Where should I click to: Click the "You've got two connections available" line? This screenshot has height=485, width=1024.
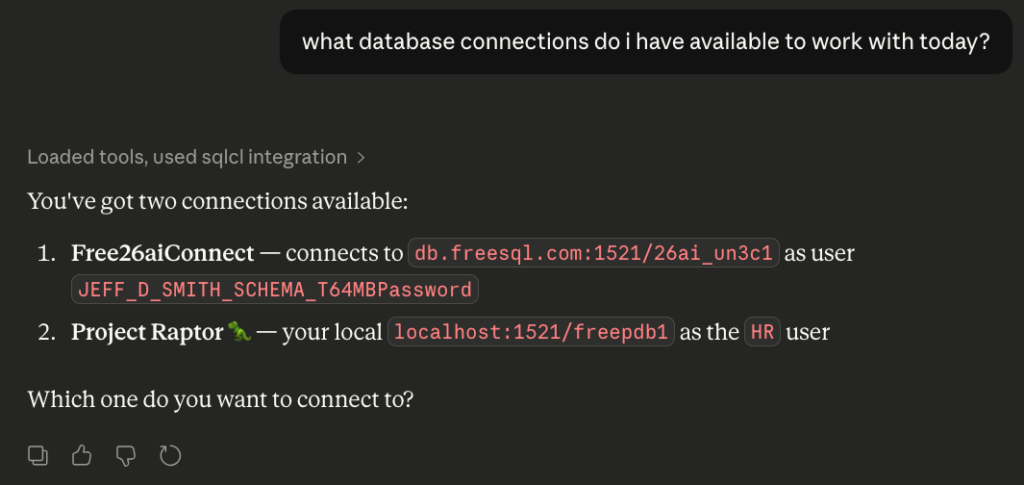(x=217, y=201)
